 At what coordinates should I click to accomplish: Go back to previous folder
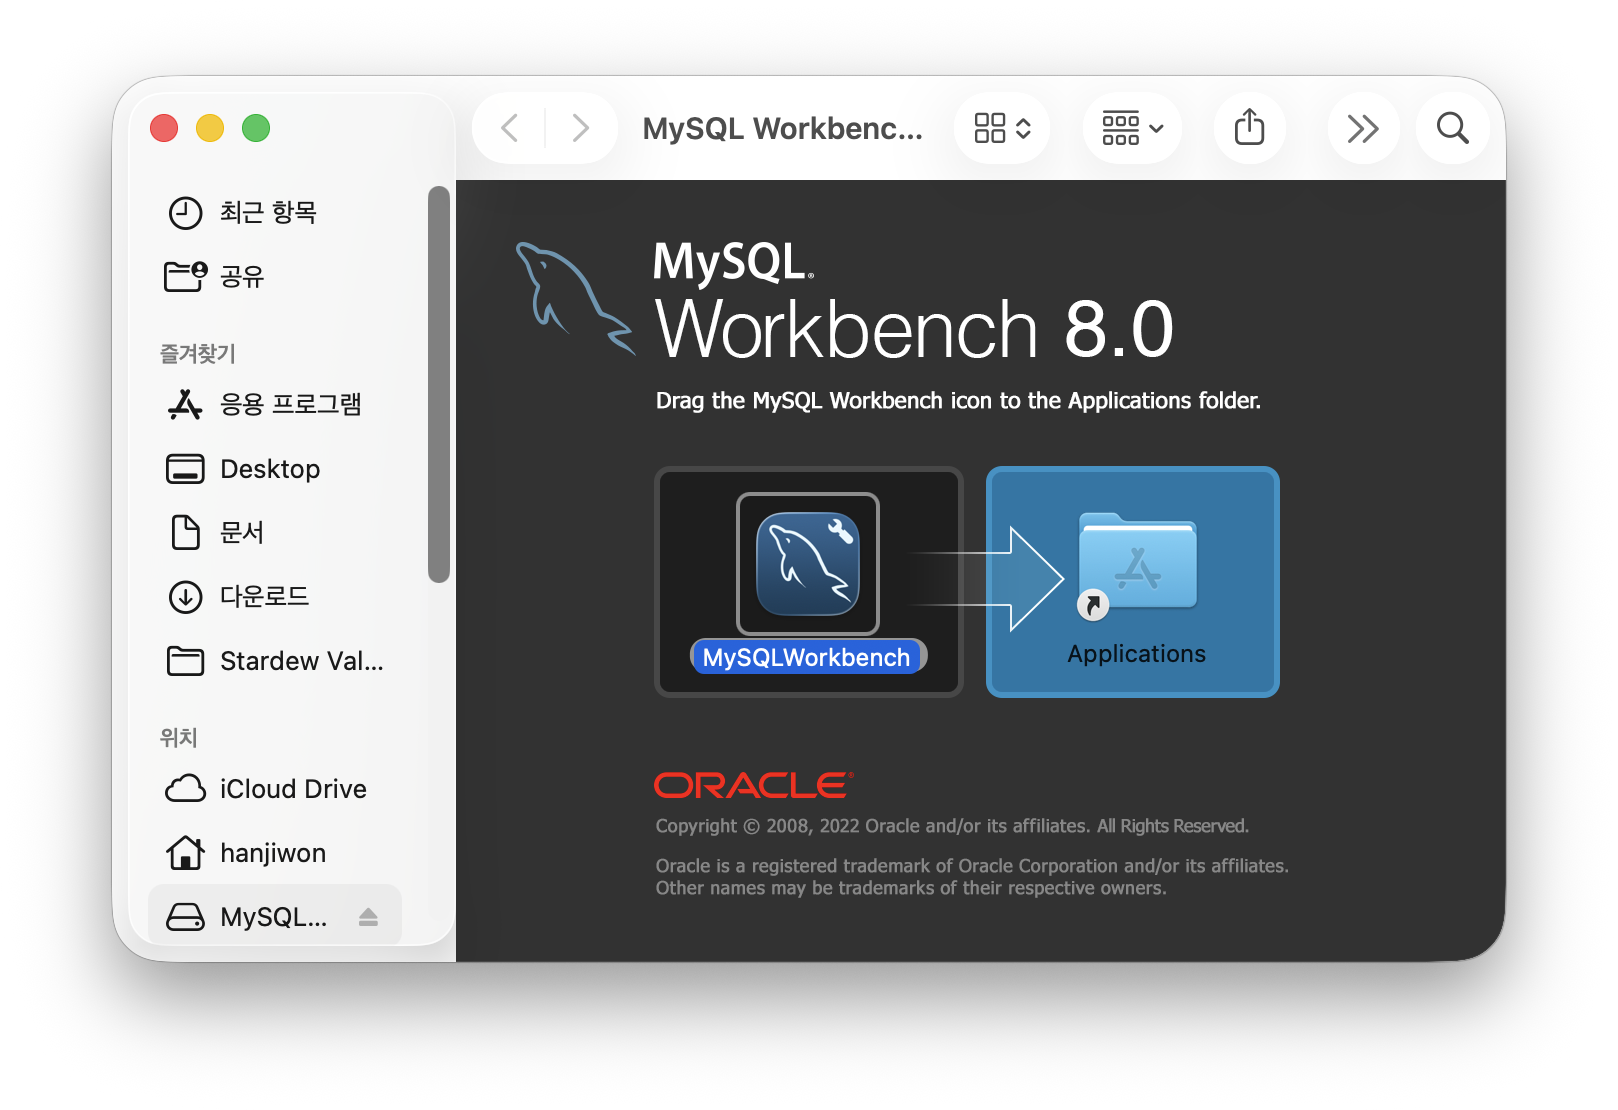pos(510,128)
